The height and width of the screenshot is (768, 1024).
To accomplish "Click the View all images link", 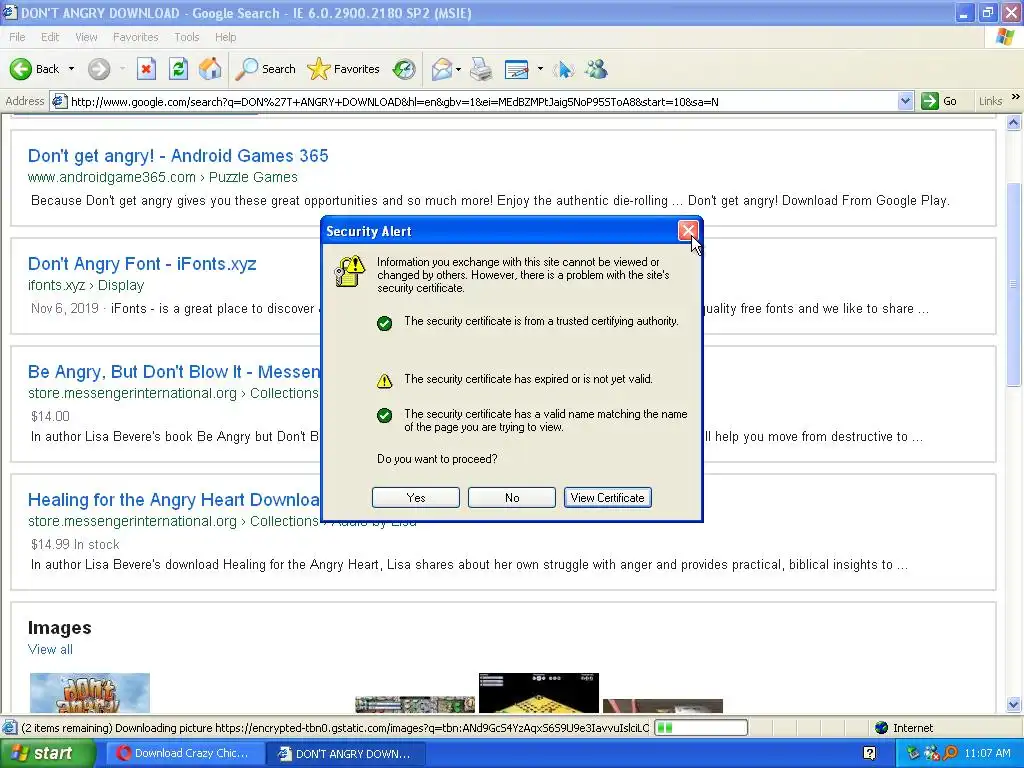I will 50,649.
